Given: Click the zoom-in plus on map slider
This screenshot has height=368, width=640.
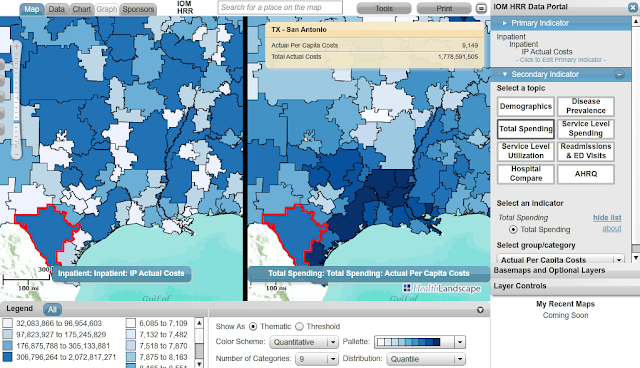Looking at the screenshot, I should click(16, 47).
